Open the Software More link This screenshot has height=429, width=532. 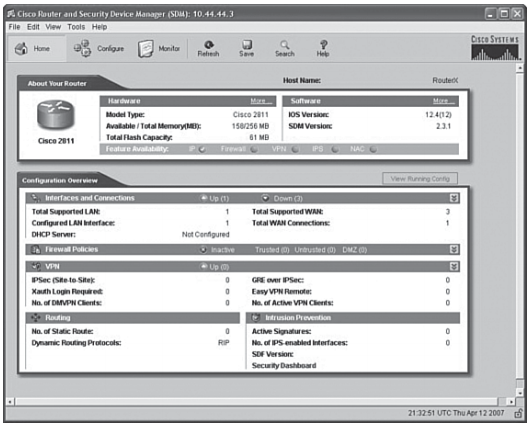(443, 101)
